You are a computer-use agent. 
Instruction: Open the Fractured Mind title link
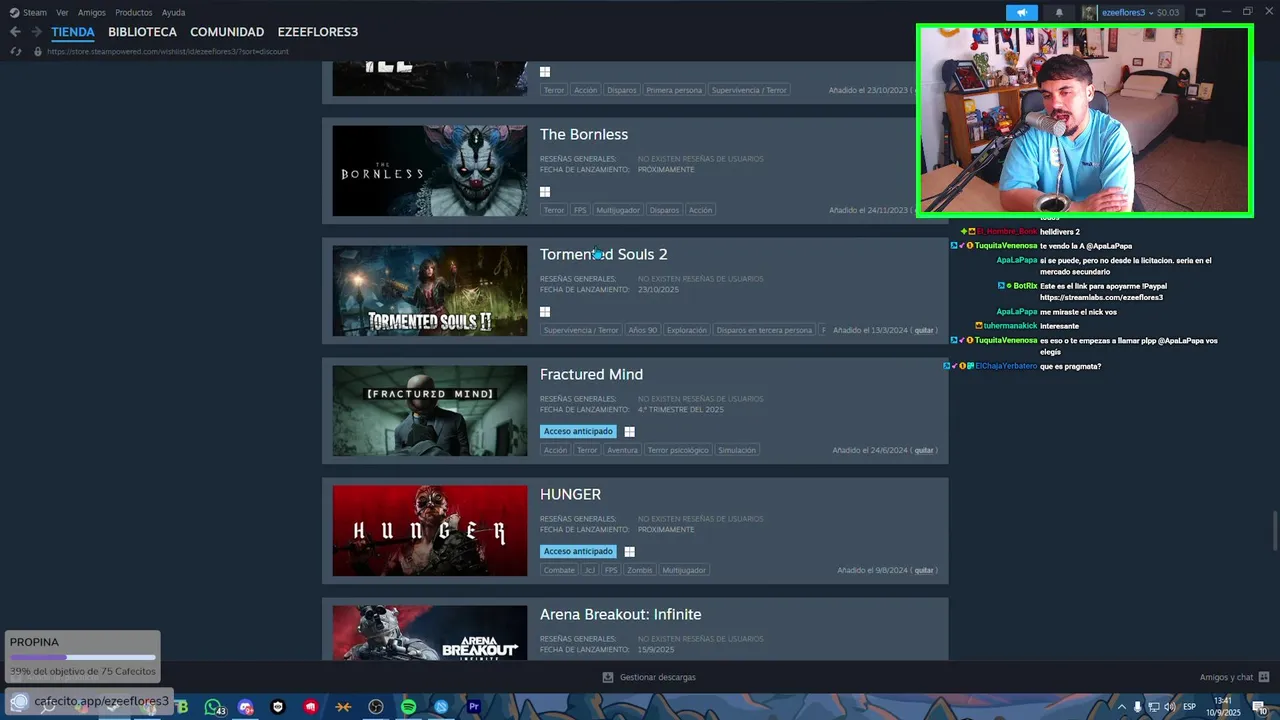click(591, 374)
